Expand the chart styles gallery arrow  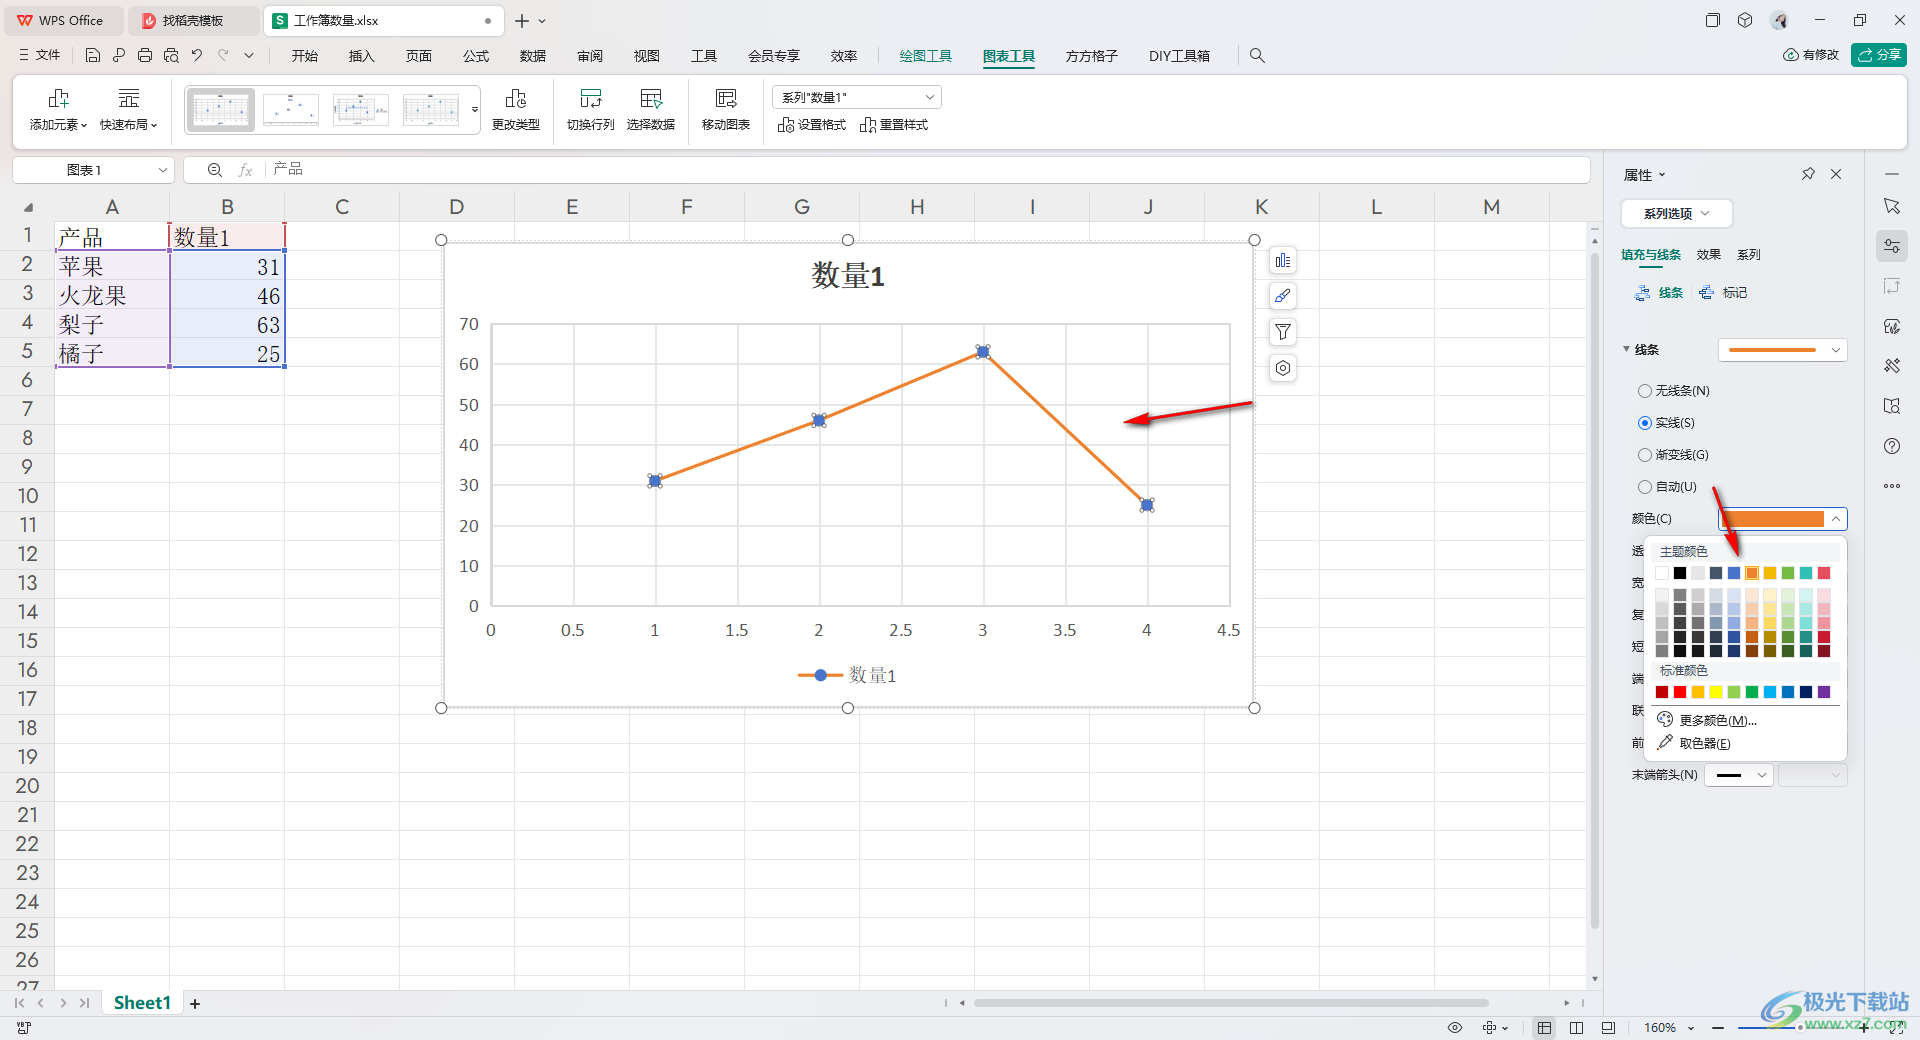[475, 110]
